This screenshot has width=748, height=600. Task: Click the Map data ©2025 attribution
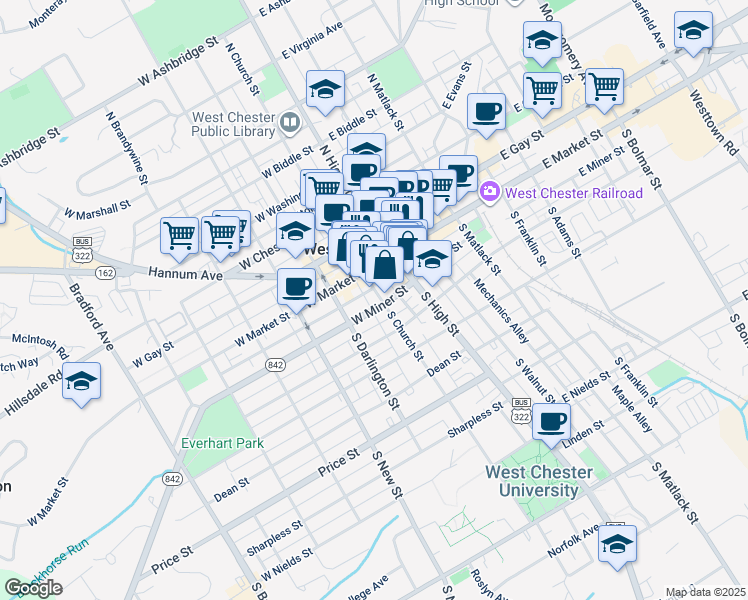coord(706,592)
